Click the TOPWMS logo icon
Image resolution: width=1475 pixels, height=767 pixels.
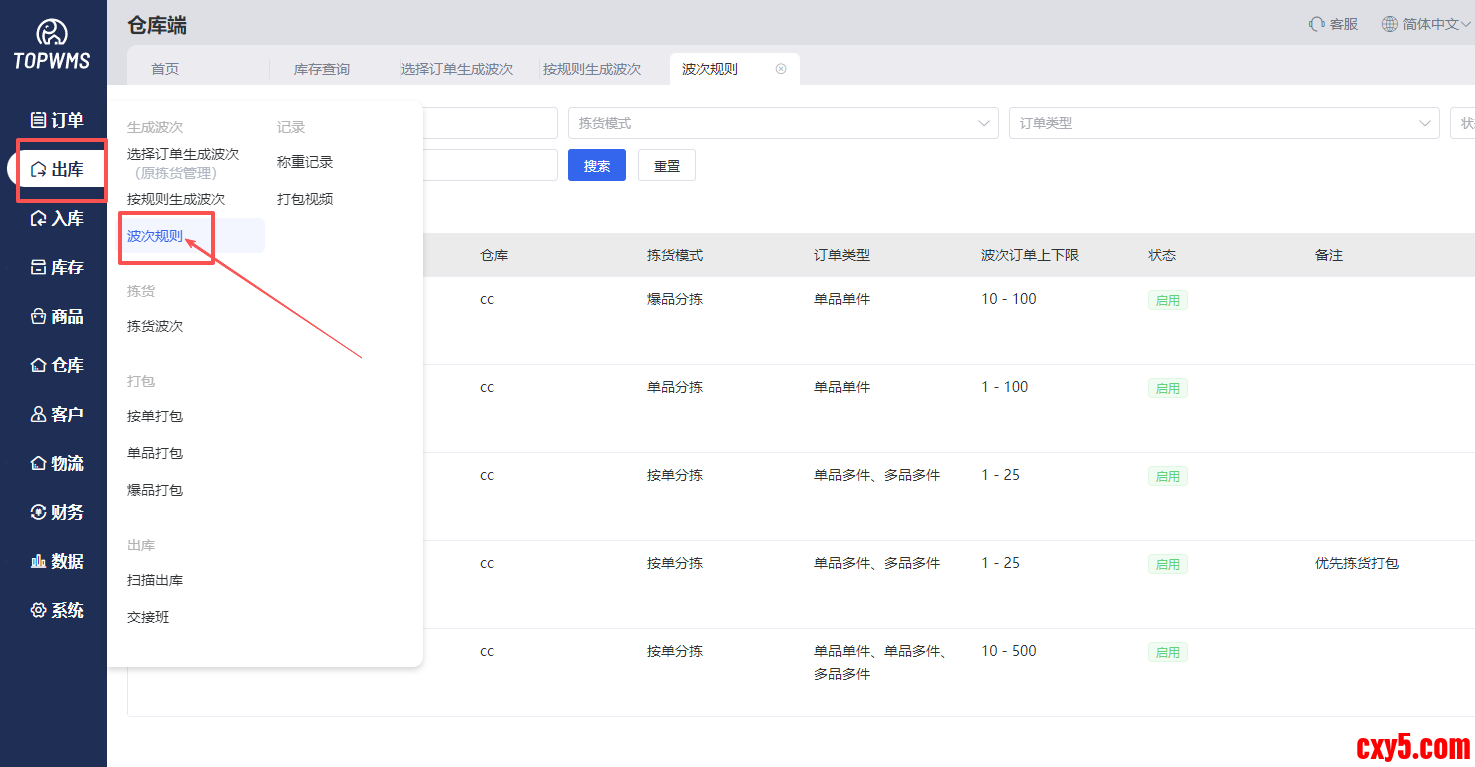pyautogui.click(x=52, y=33)
